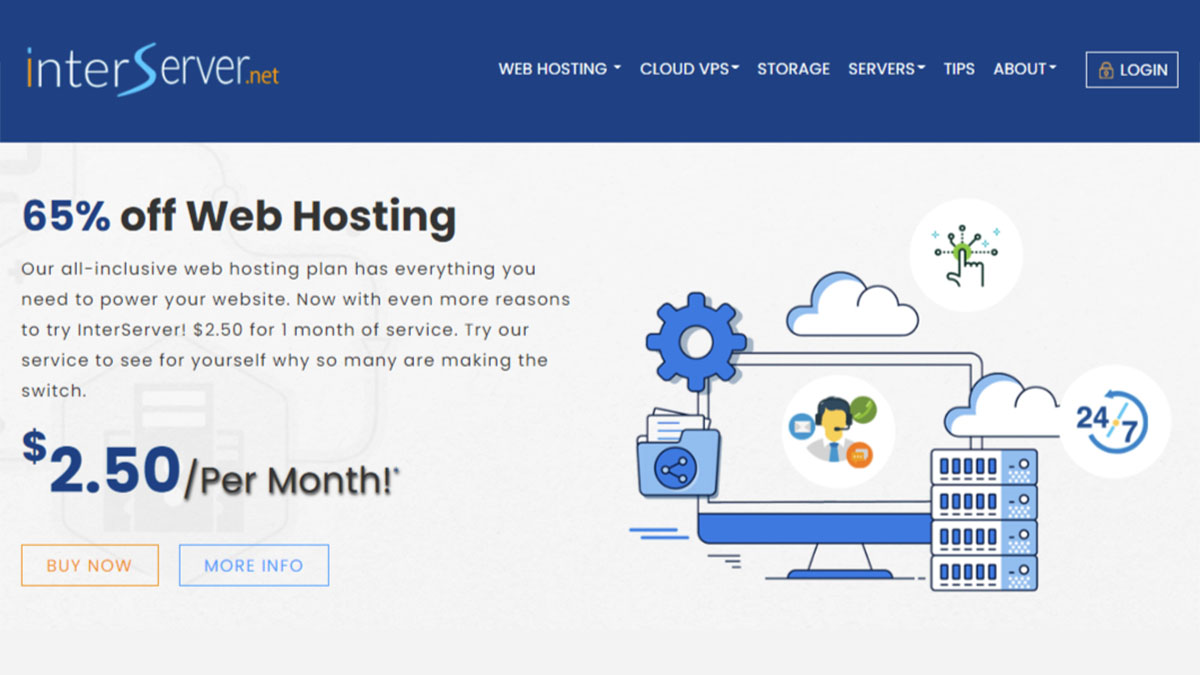This screenshot has width=1200, height=675.
Task: Open the Tips menu item
Action: point(959,69)
